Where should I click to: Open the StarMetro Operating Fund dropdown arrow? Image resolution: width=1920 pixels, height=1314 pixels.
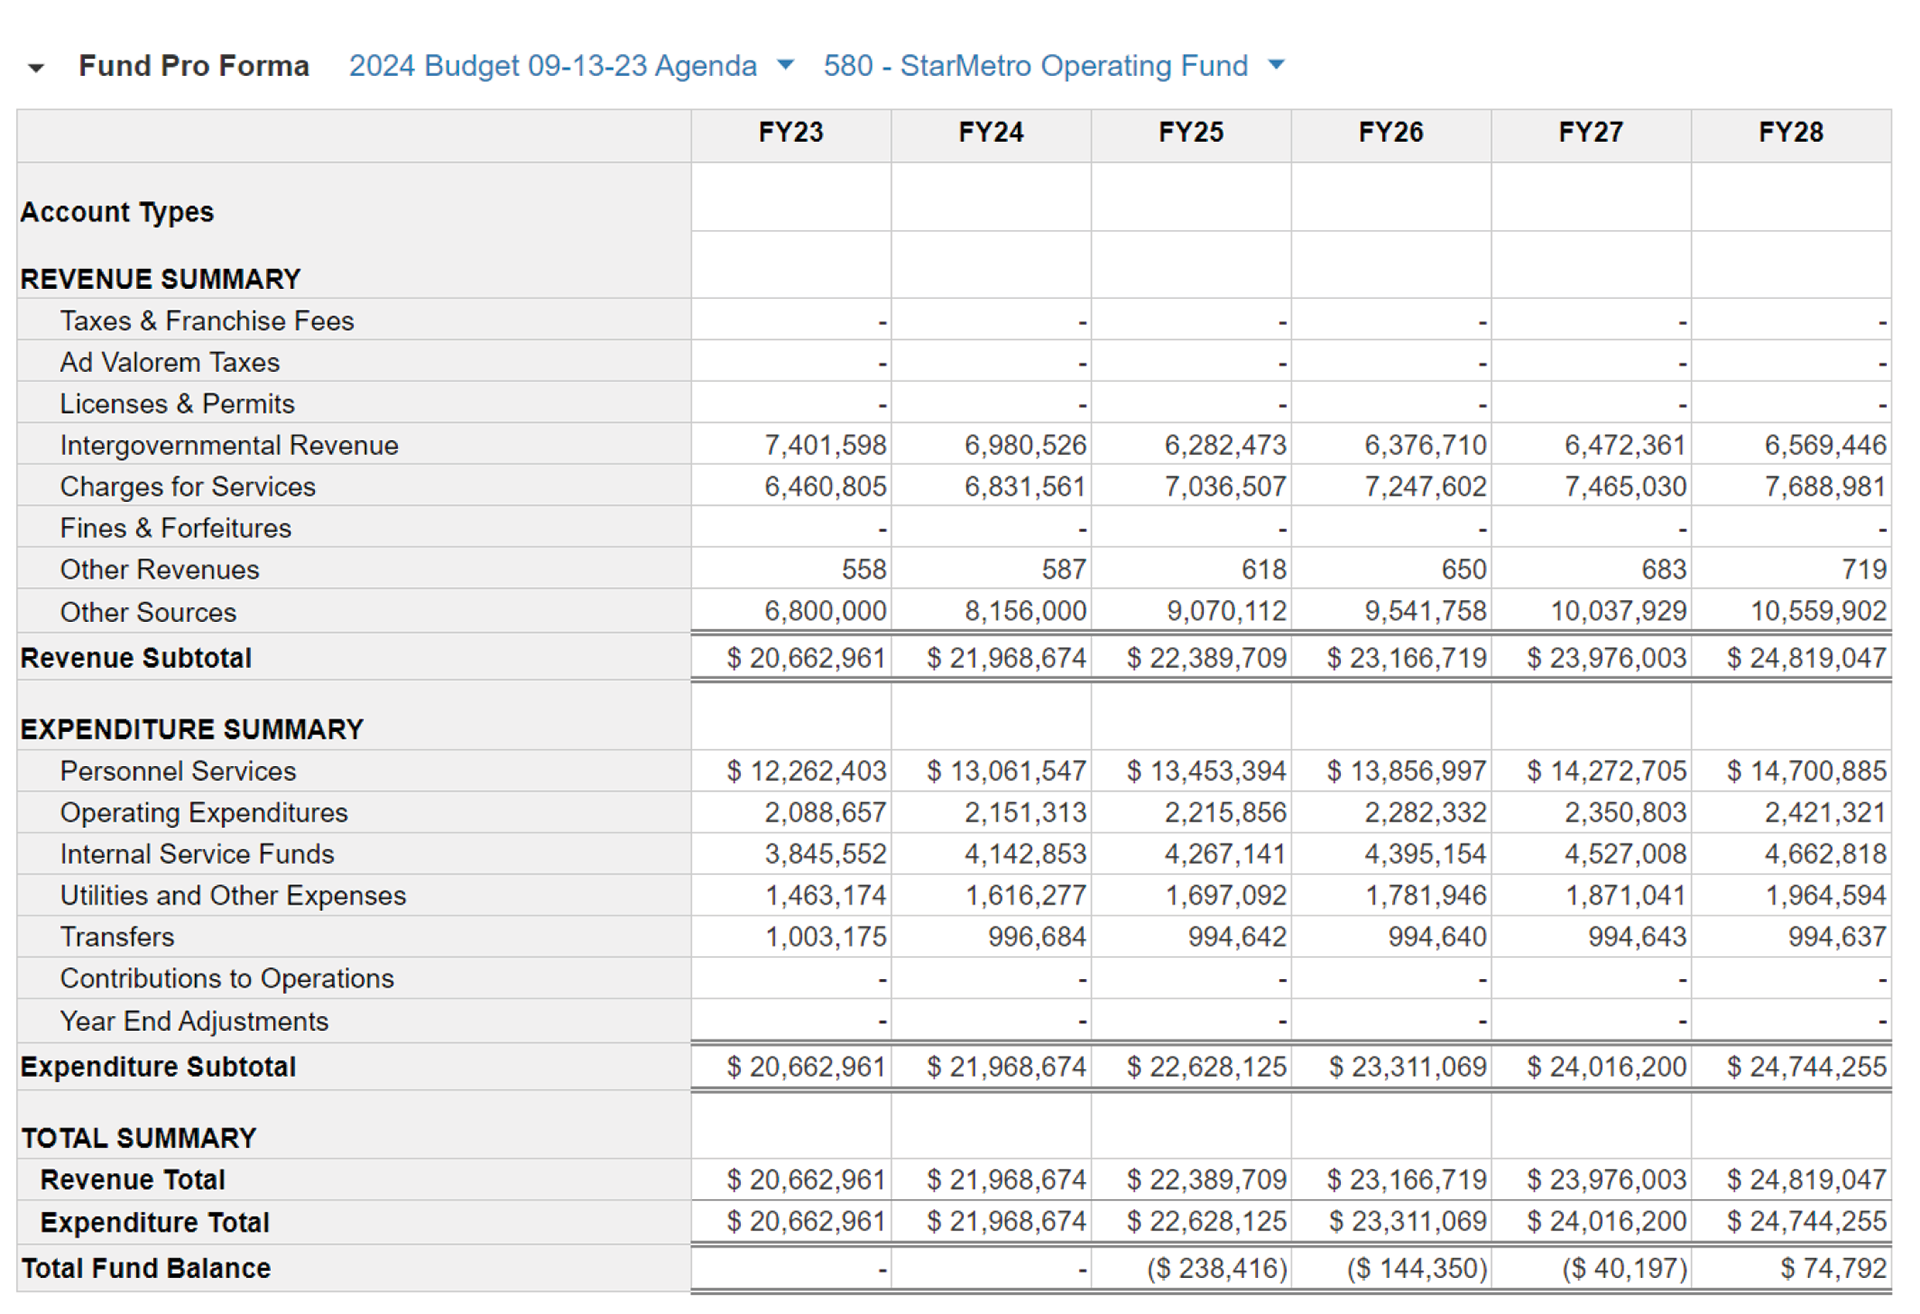coord(1276,65)
